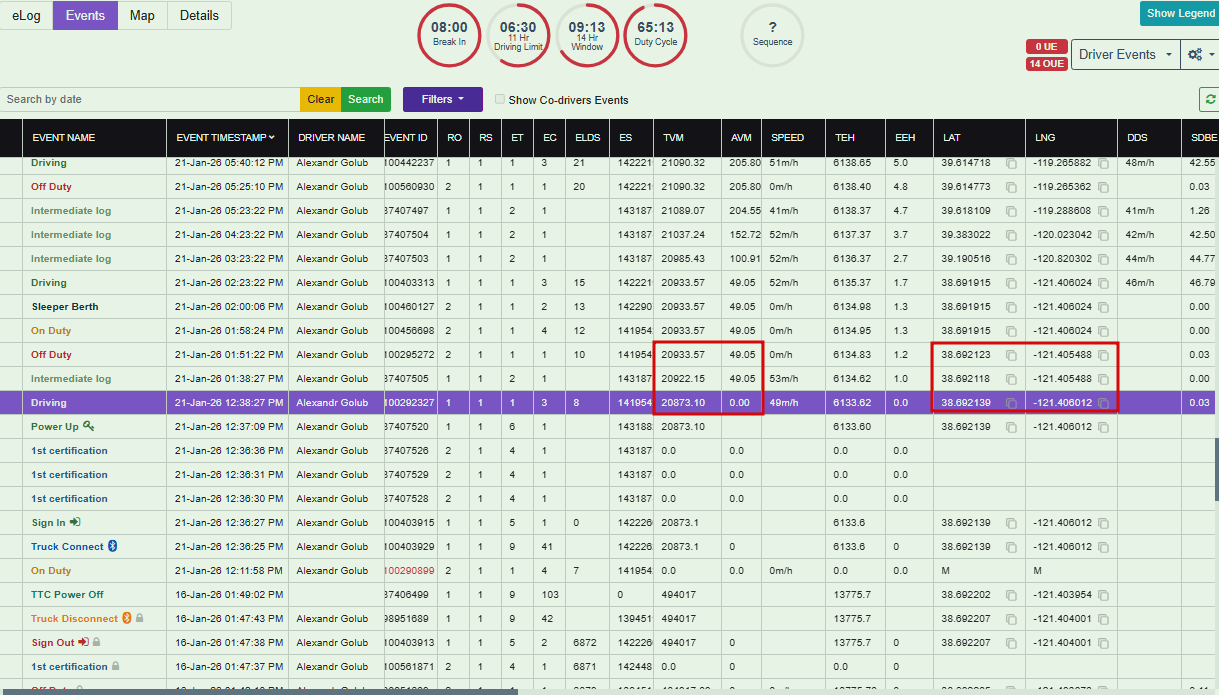Click the Sequence question-mark circle
Image resolution: width=1219 pixels, height=695 pixels.
click(772, 35)
